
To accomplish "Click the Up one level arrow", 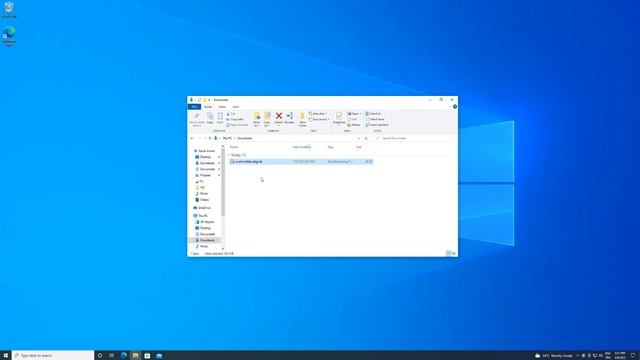I will click(x=210, y=138).
